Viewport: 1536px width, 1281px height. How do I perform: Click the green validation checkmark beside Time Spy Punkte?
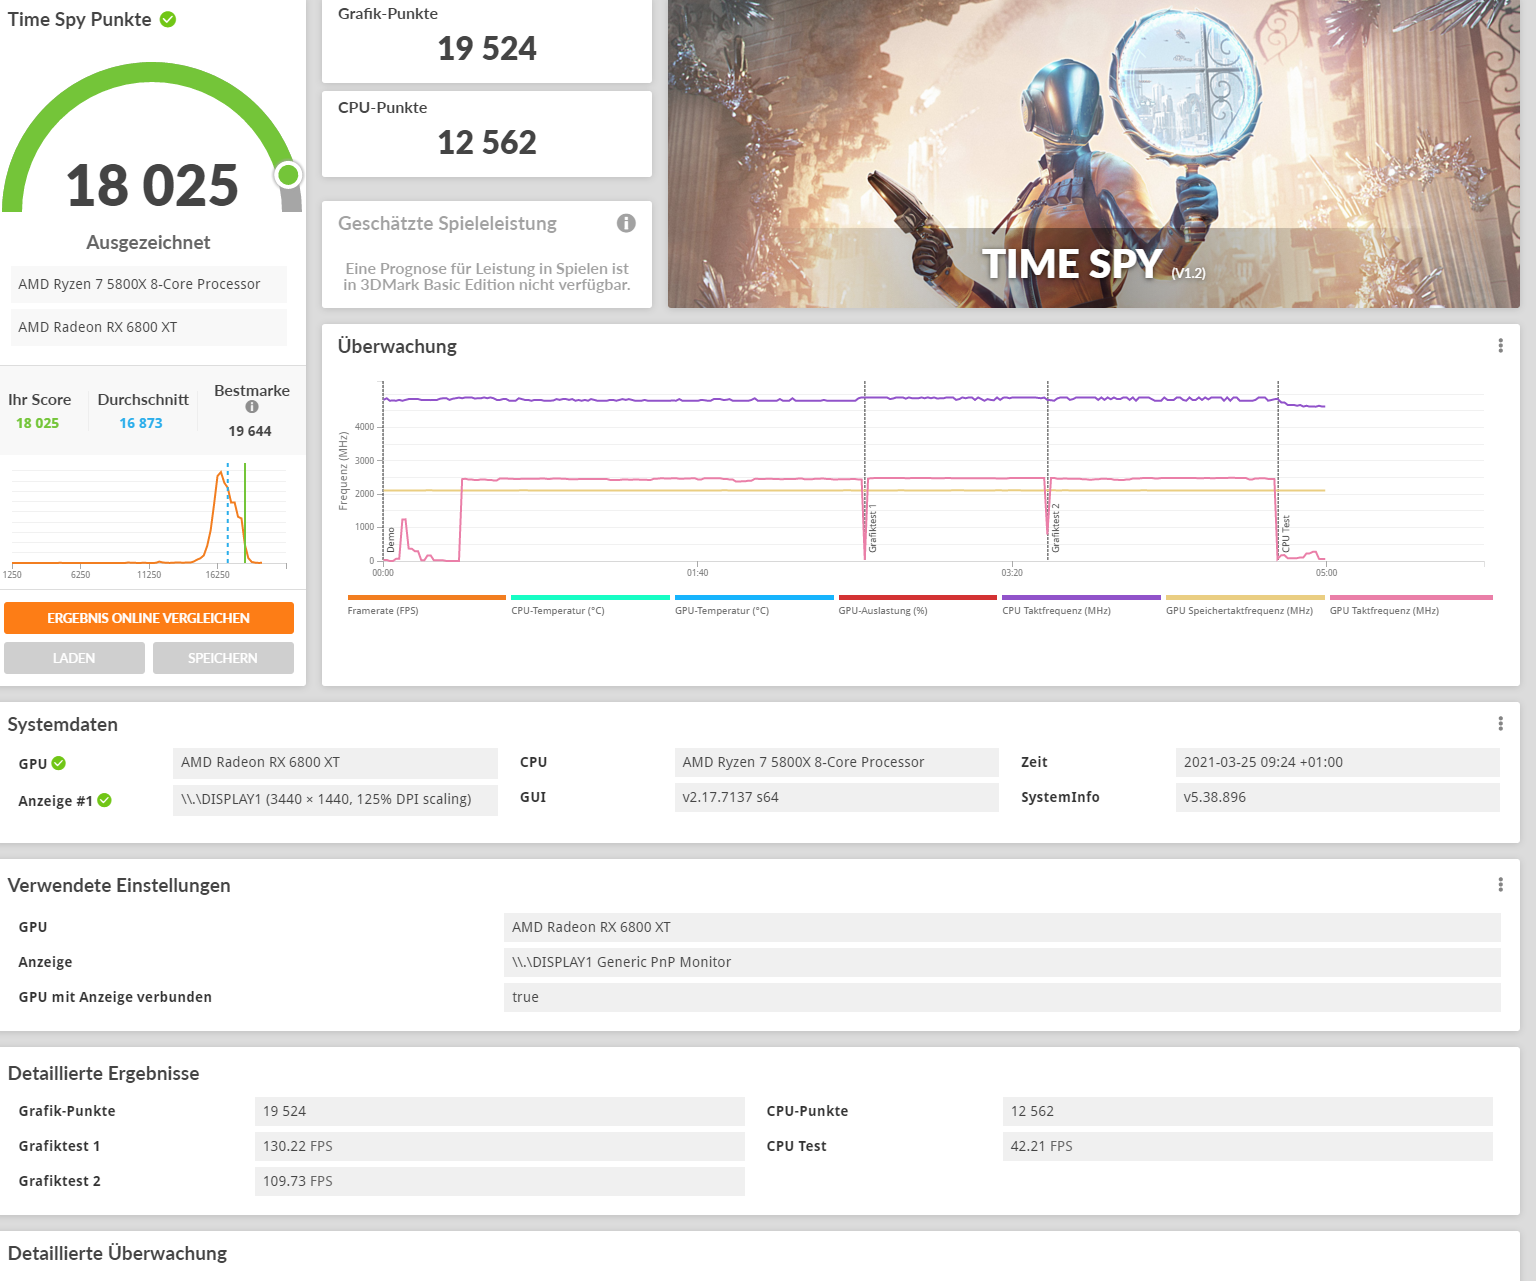coord(168,19)
